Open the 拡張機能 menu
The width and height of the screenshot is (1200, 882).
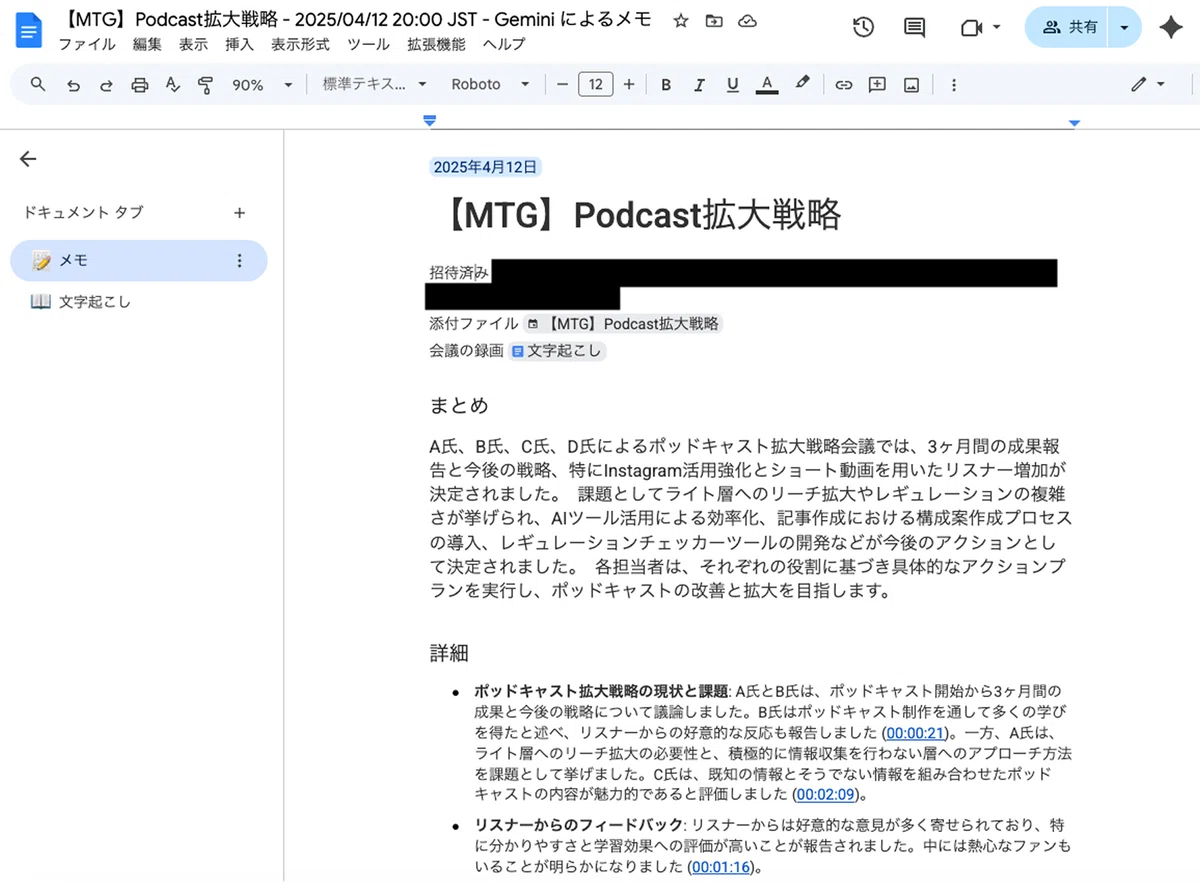pyautogui.click(x=436, y=45)
